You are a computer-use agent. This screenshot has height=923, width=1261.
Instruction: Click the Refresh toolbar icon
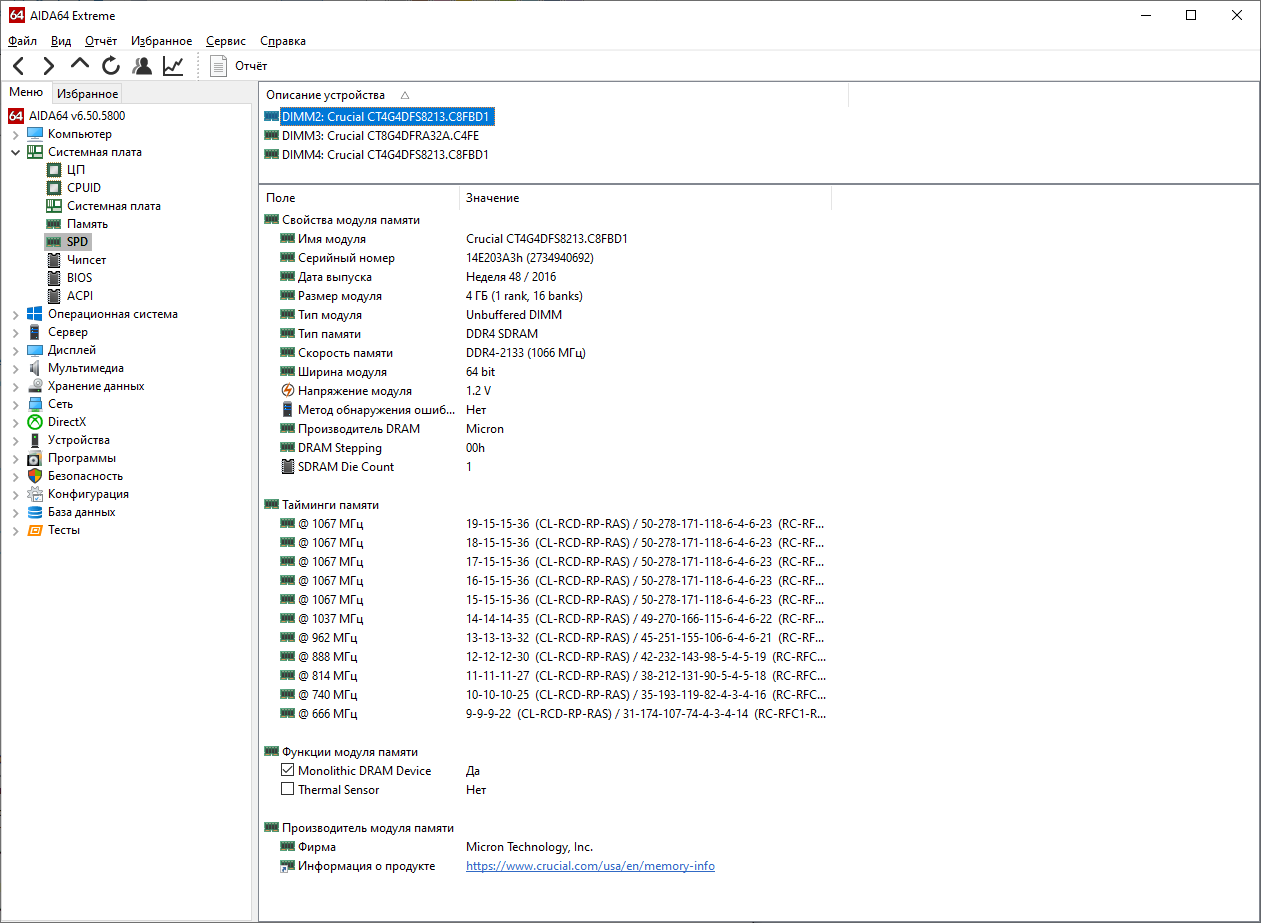pos(111,66)
